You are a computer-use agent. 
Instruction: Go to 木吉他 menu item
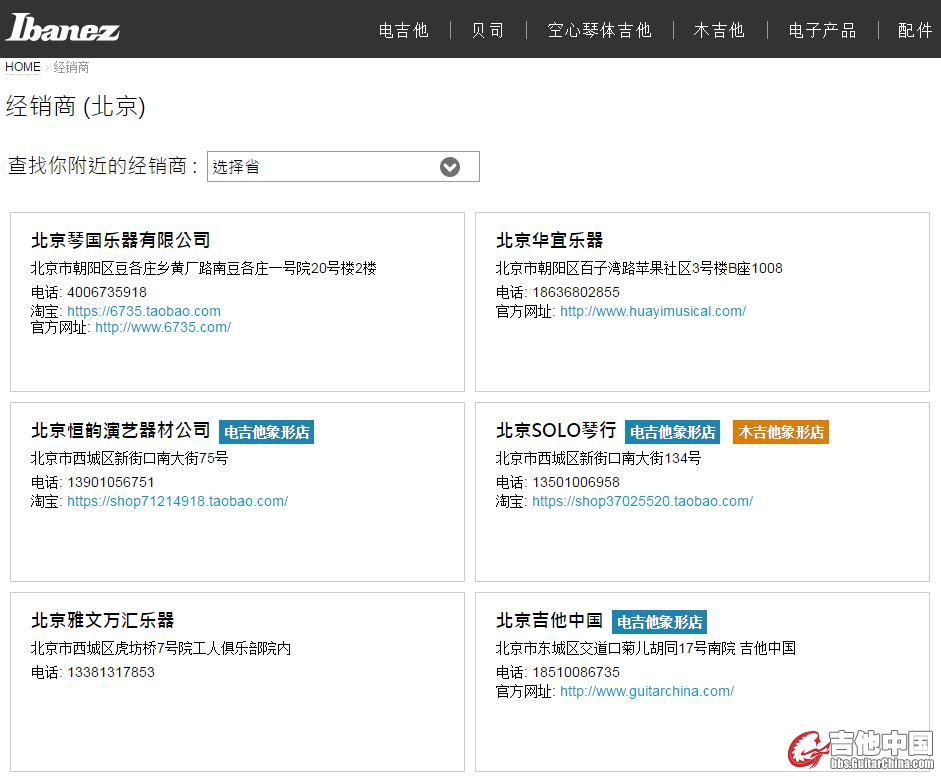719,30
